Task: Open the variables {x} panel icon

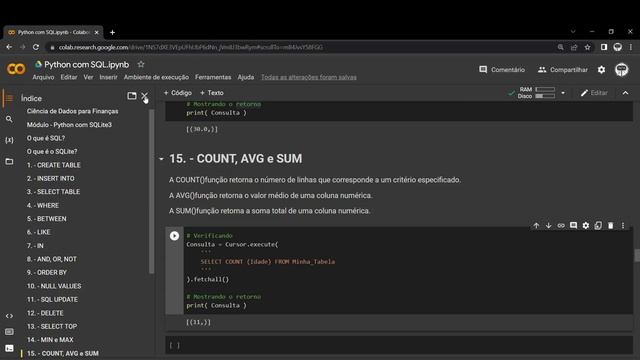Action: tap(9, 140)
